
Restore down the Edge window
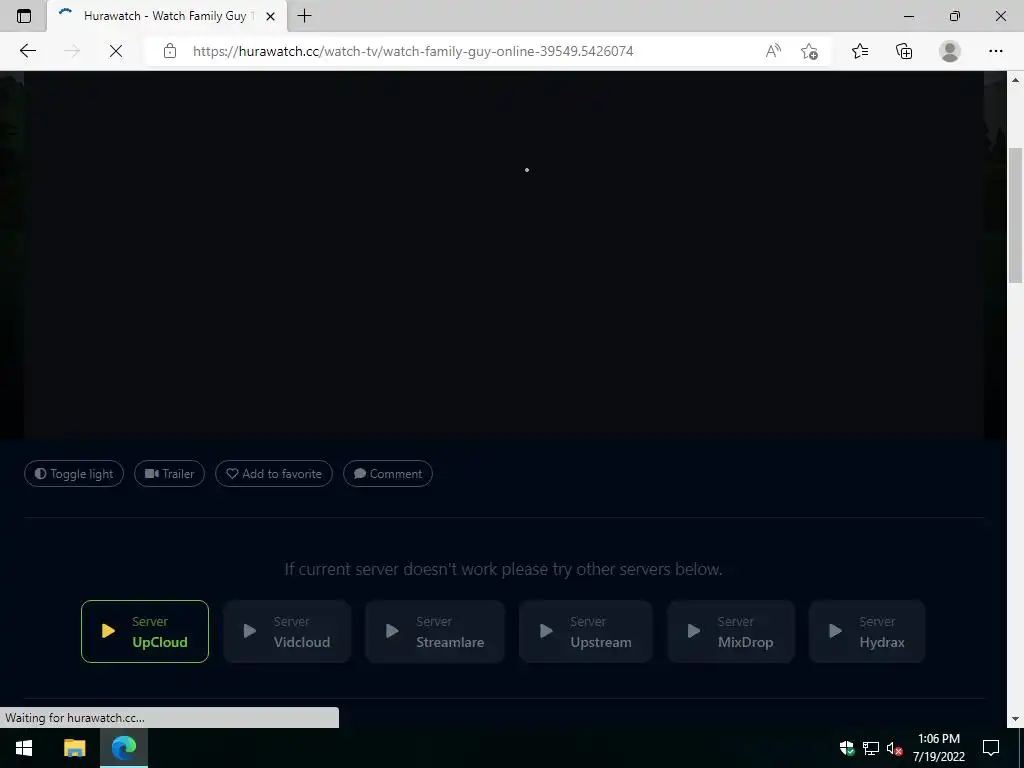[x=955, y=16]
